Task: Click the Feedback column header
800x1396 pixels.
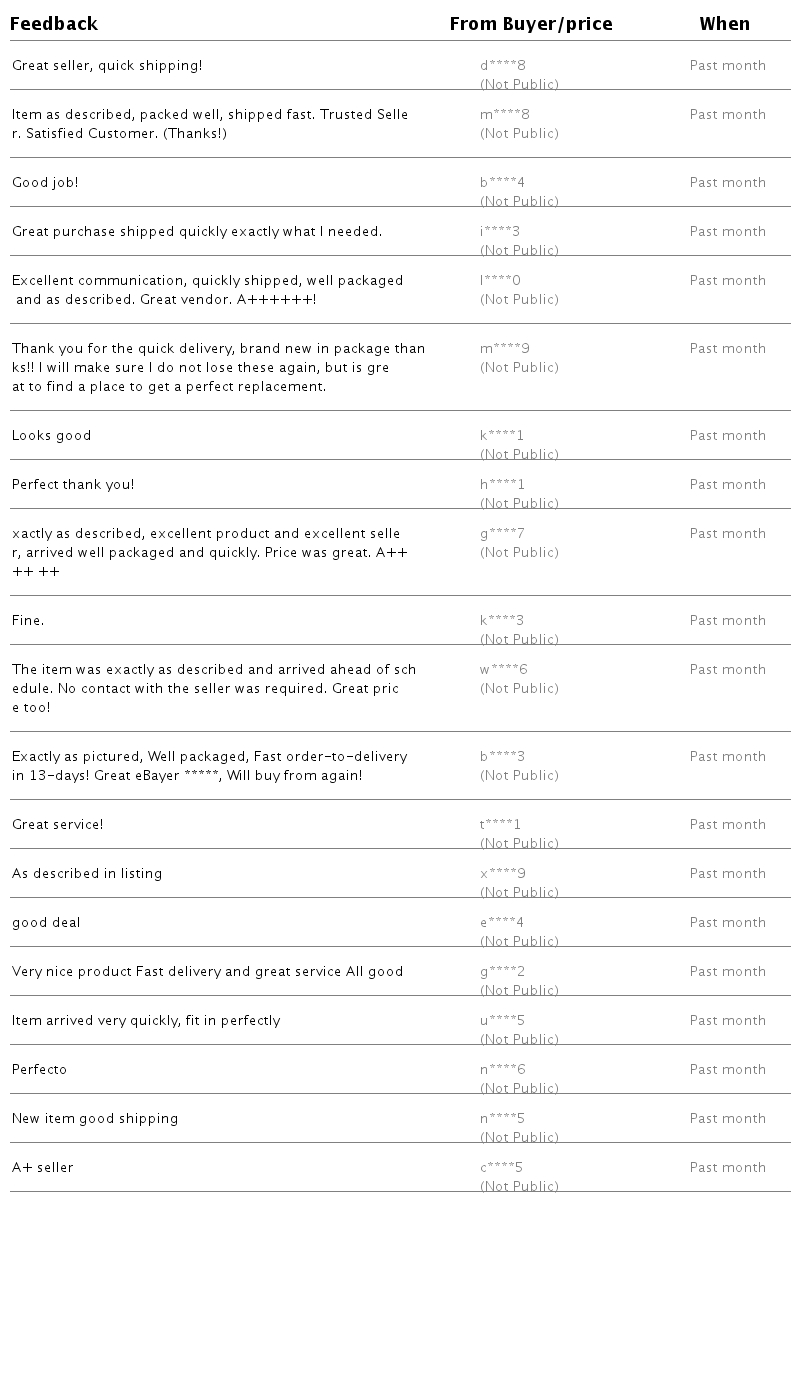Action: click(54, 24)
